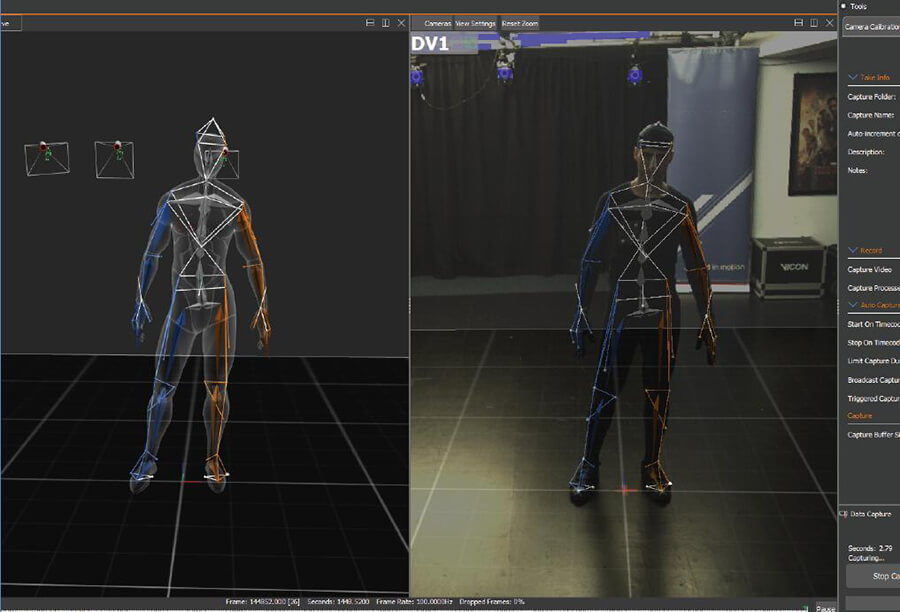Close the 3D workspace pane
The height and width of the screenshot is (612, 900).
(x=401, y=23)
